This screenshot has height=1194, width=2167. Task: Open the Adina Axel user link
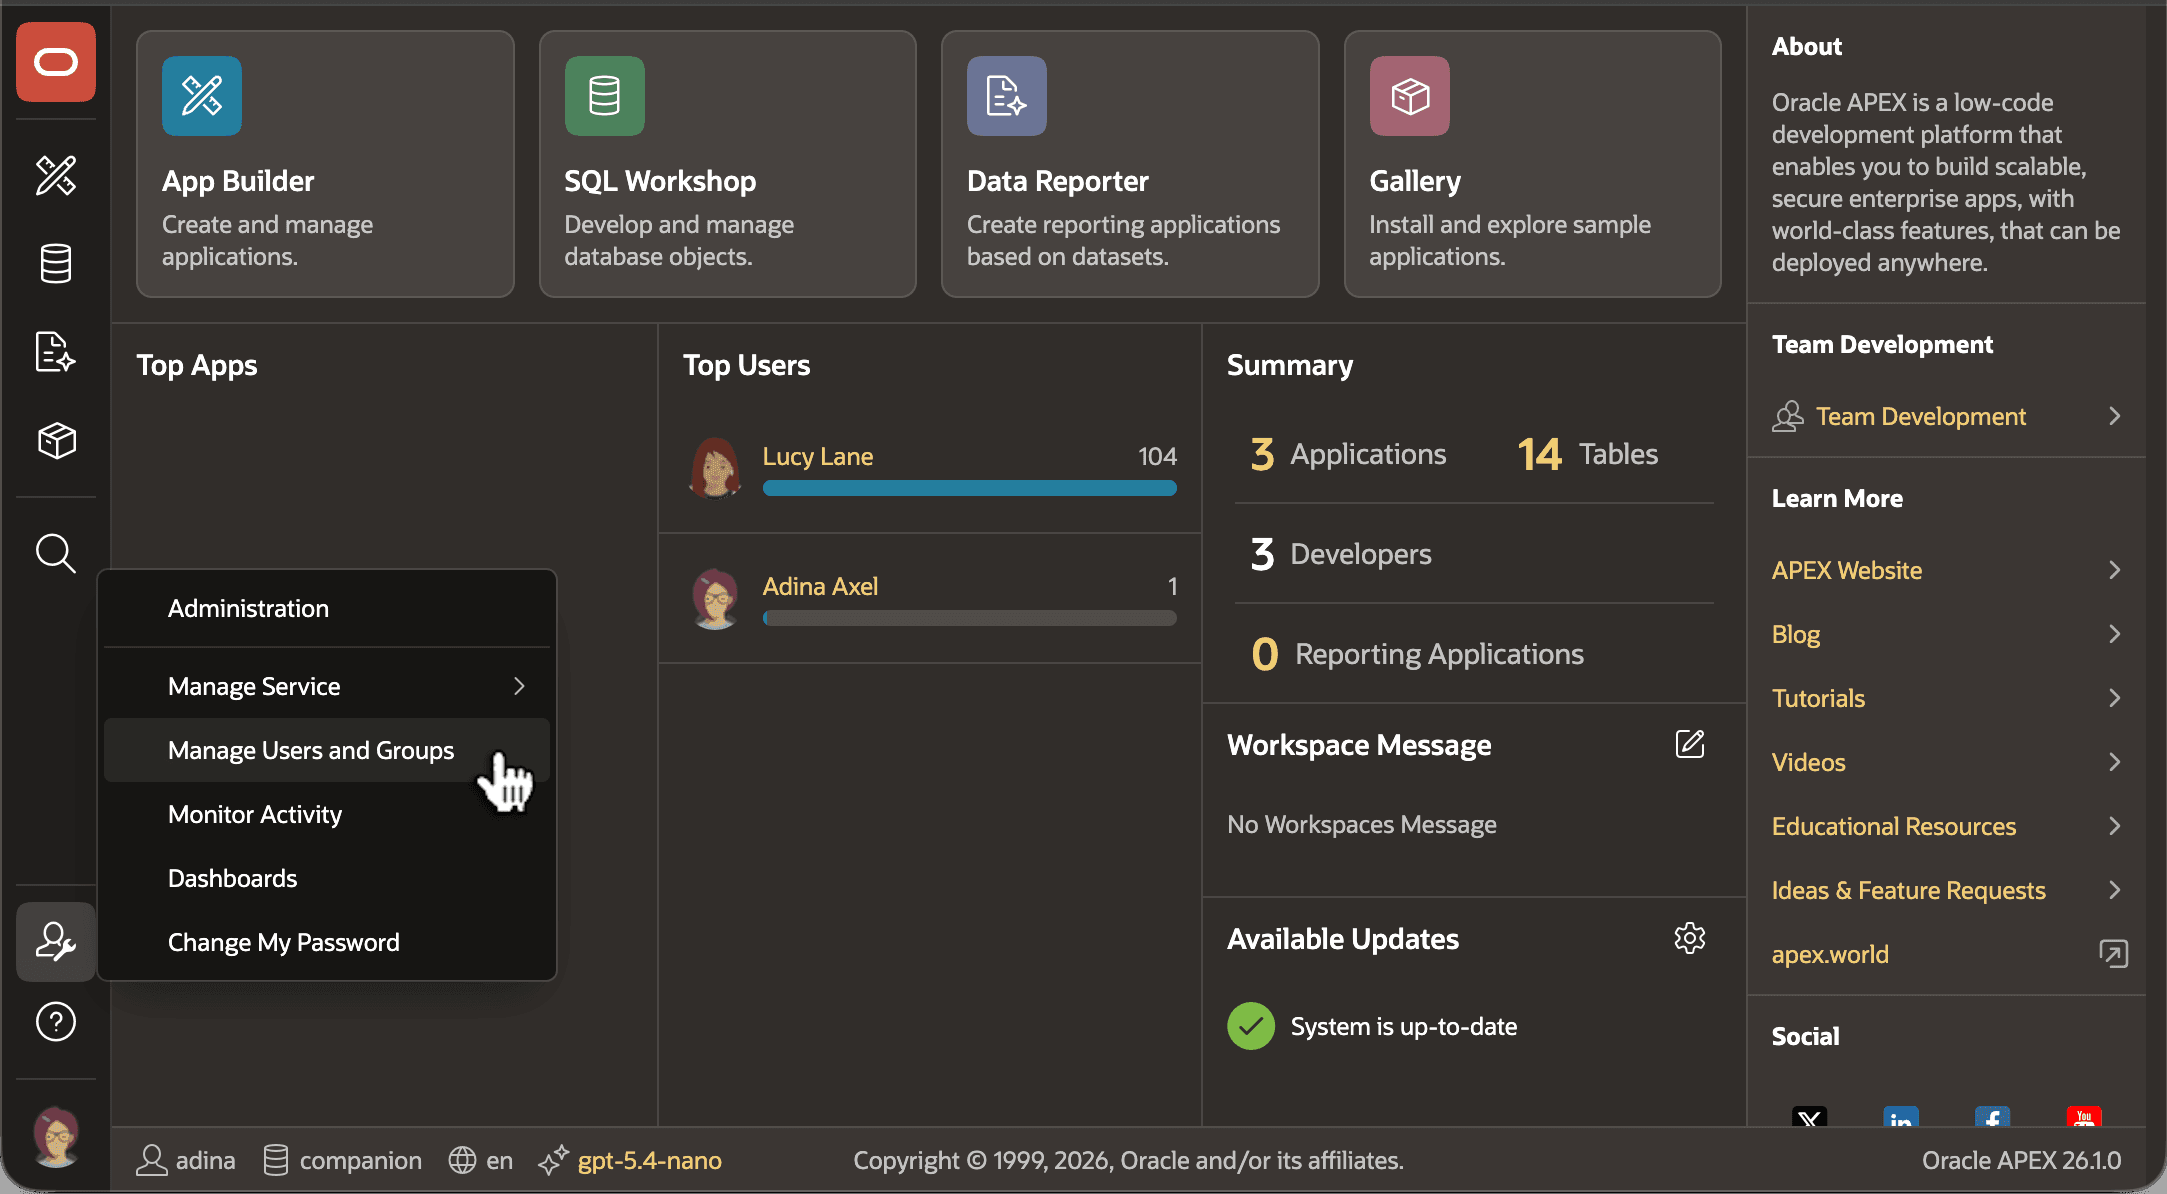[820, 586]
